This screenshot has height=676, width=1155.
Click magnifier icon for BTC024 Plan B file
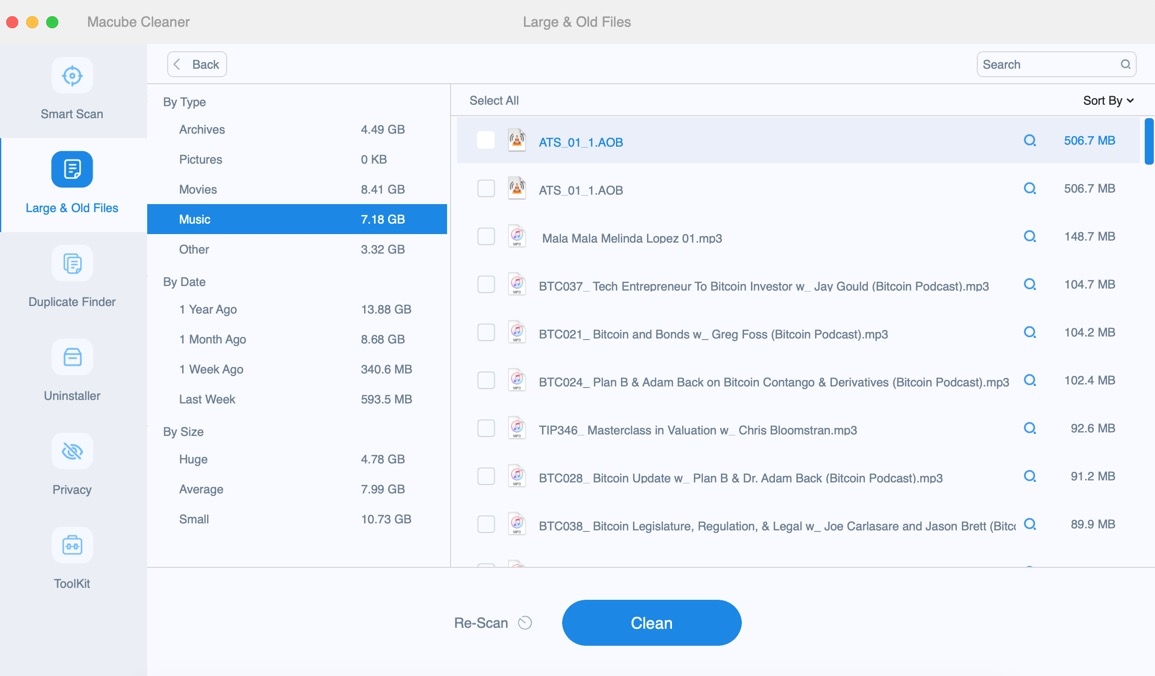tap(1030, 380)
